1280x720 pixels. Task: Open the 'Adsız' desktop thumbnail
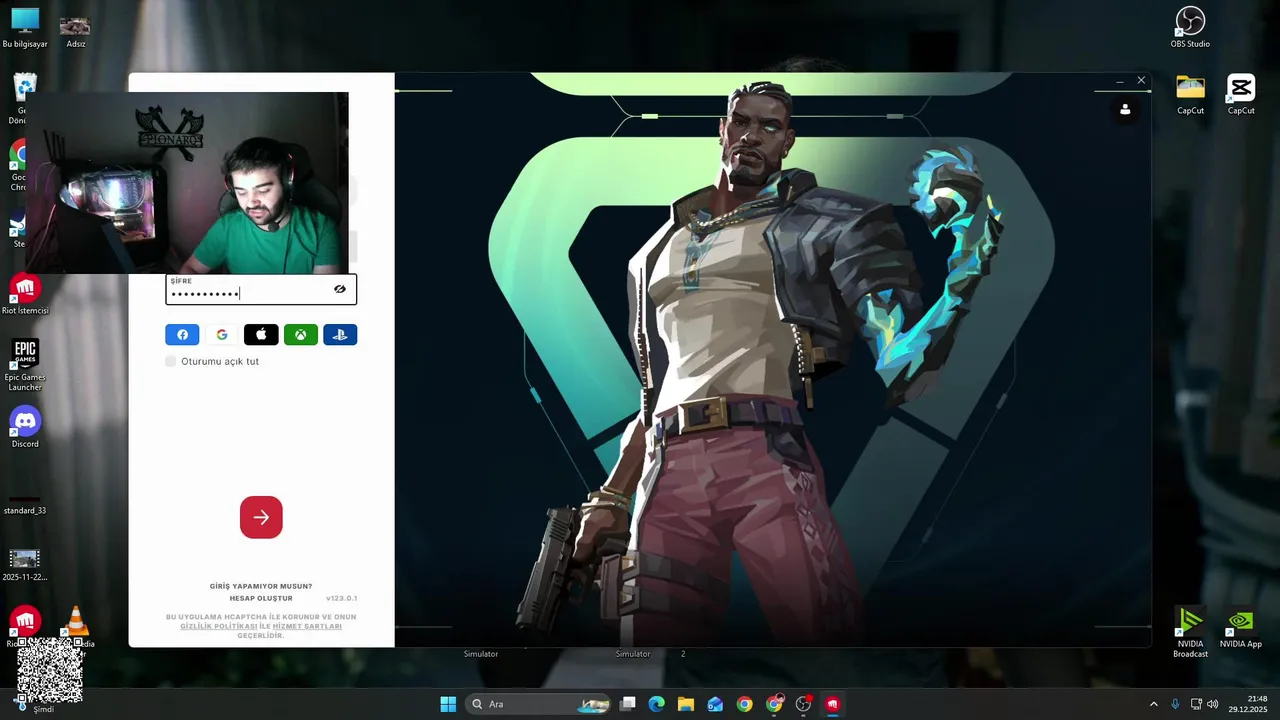pyautogui.click(x=75, y=31)
